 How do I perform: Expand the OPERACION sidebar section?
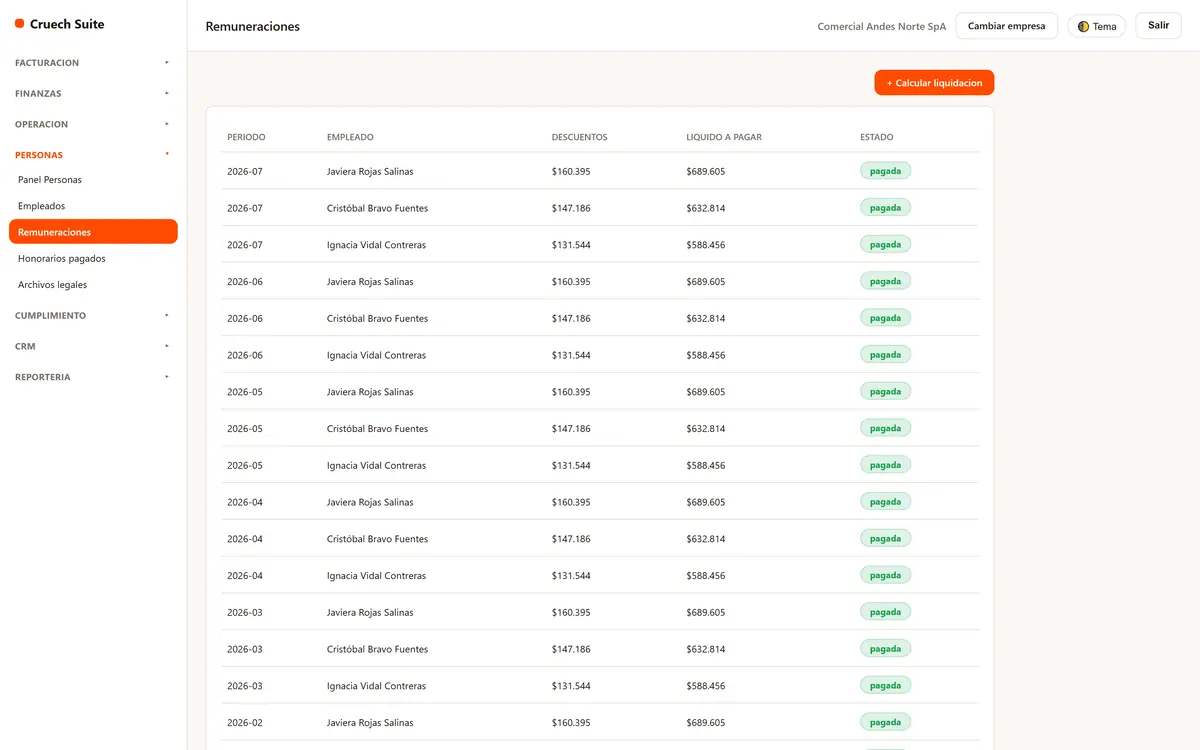(93, 125)
